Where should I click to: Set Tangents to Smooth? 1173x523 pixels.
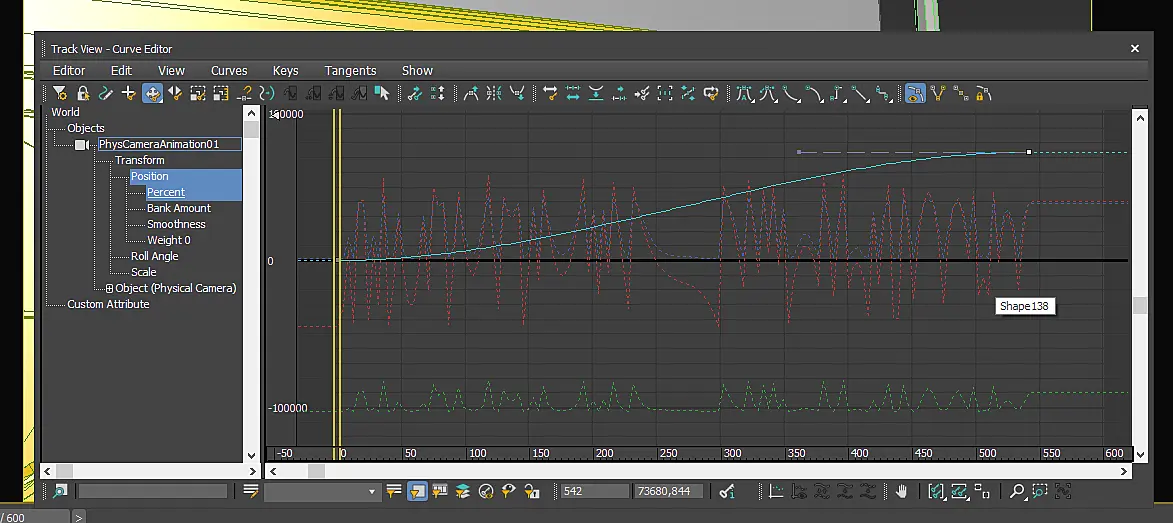883,94
